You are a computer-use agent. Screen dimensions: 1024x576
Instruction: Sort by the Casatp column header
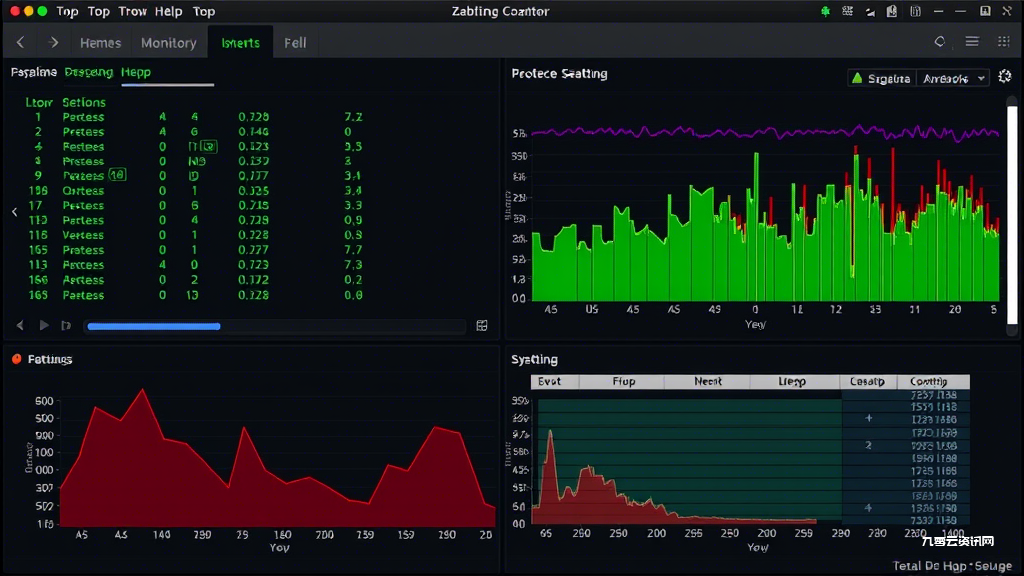pos(868,381)
